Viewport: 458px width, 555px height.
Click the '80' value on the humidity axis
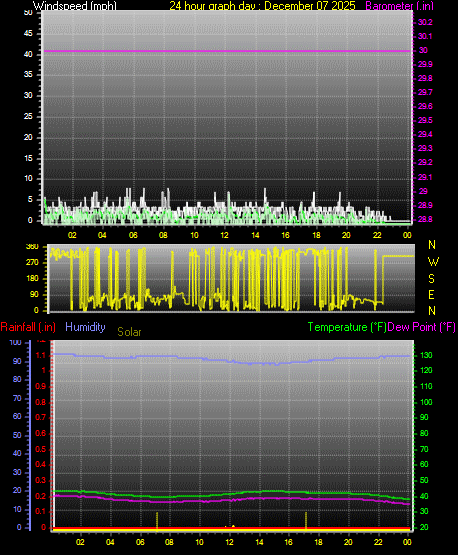coord(17,379)
